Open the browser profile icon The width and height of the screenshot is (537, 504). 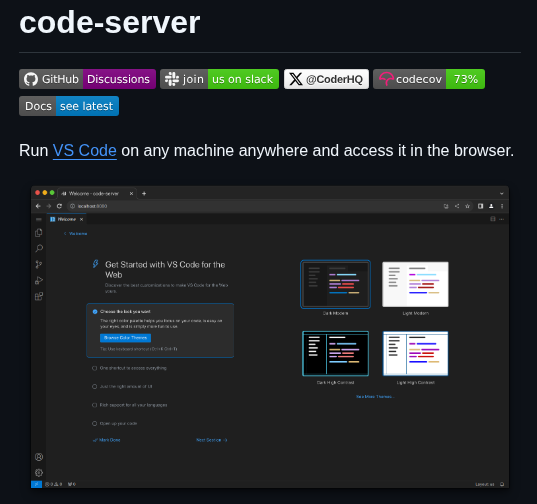tap(491, 206)
